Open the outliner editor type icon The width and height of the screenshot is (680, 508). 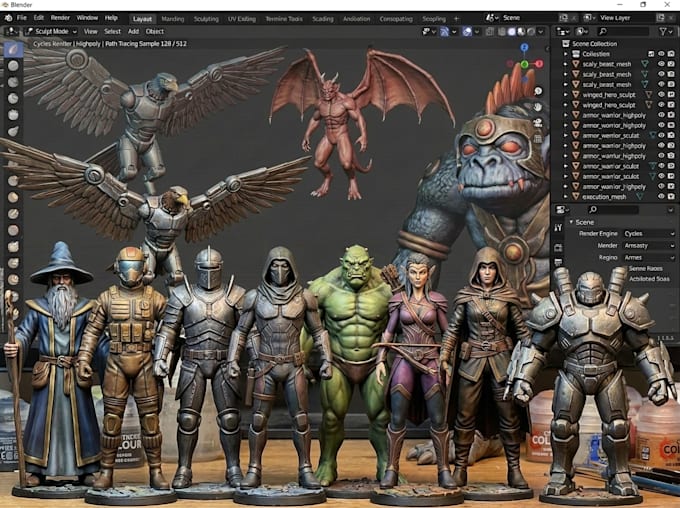pyautogui.click(x=563, y=31)
